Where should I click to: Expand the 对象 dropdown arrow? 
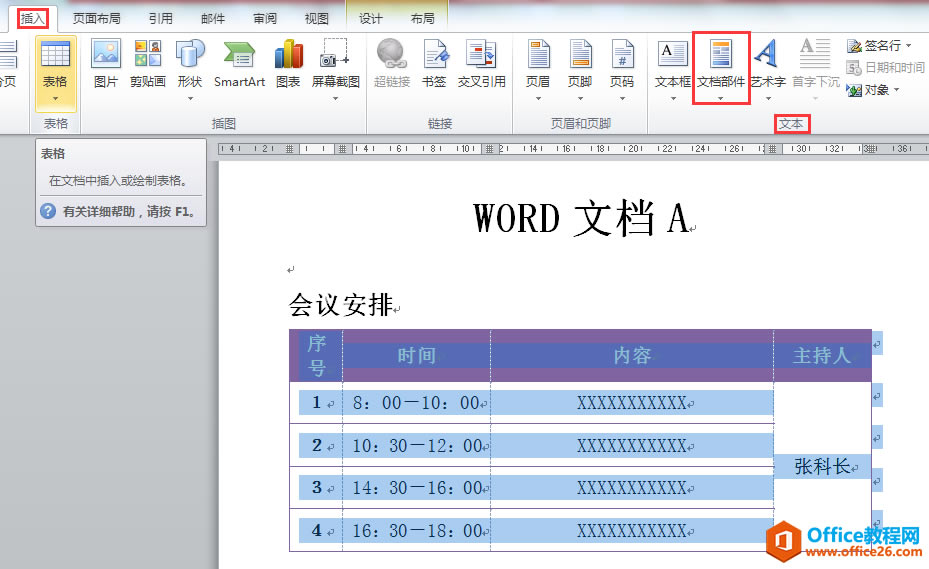tap(896, 90)
